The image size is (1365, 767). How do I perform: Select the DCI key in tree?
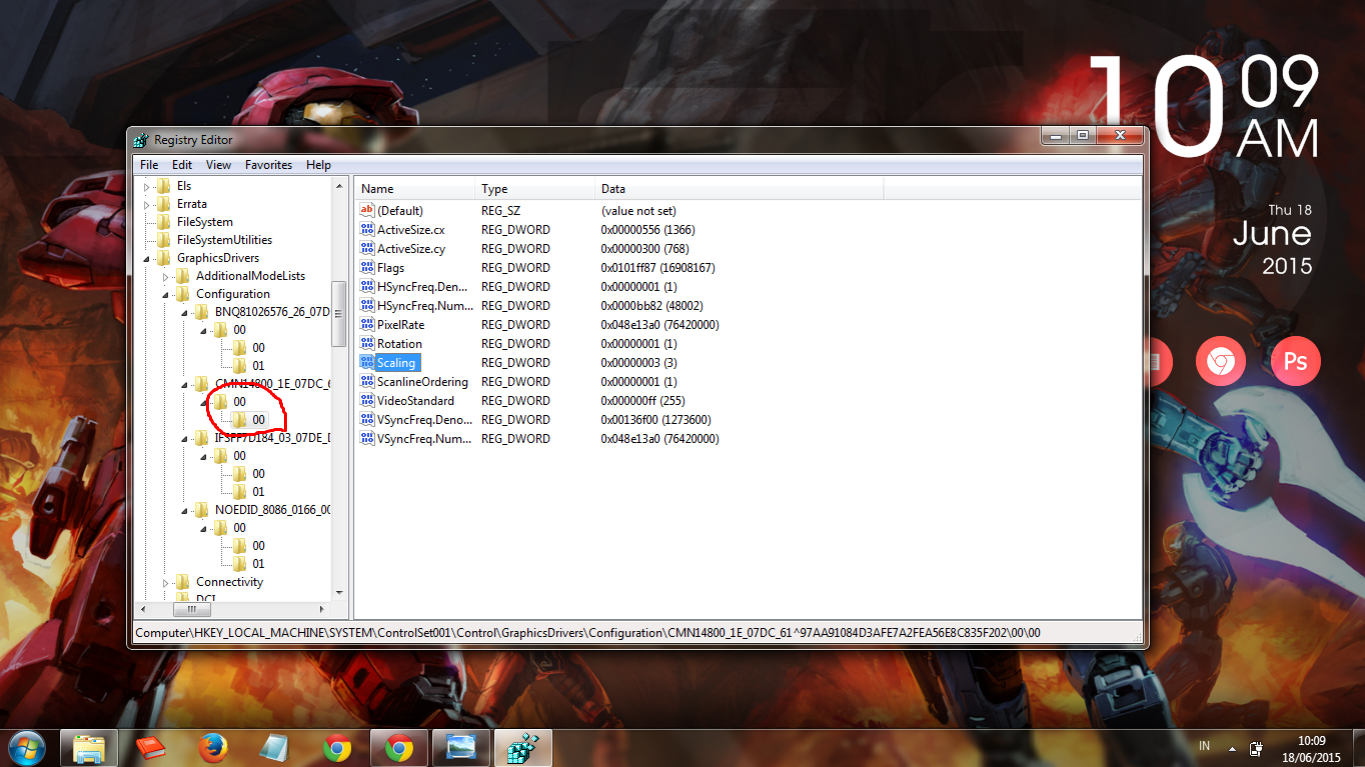206,598
